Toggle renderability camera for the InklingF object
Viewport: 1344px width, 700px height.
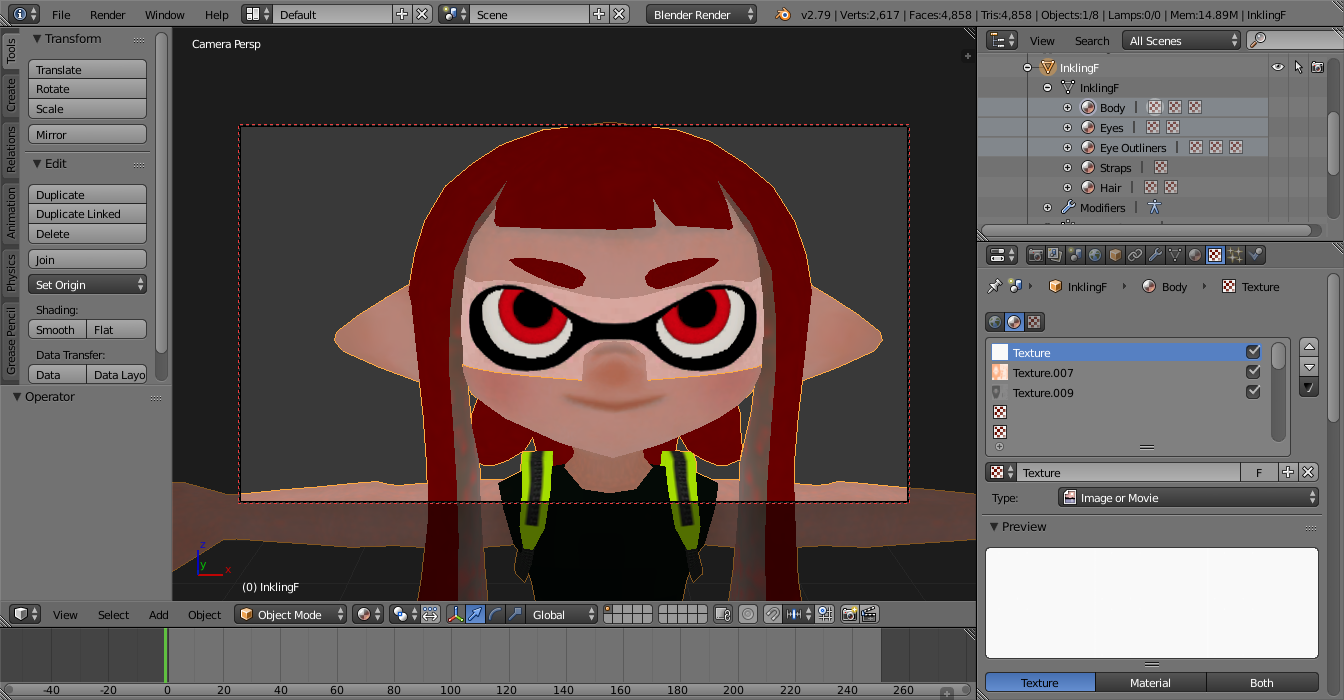[1318, 67]
